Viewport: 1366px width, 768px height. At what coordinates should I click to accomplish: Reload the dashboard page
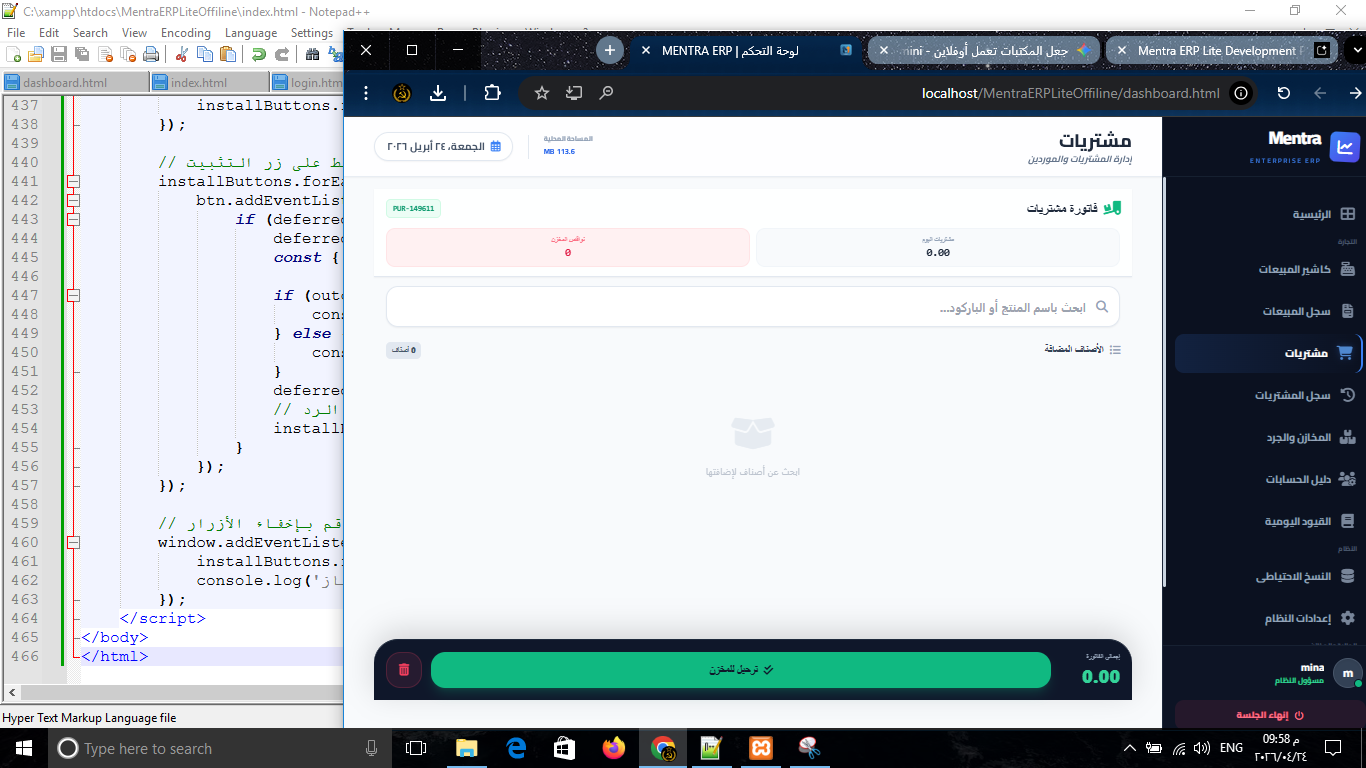tap(1284, 93)
